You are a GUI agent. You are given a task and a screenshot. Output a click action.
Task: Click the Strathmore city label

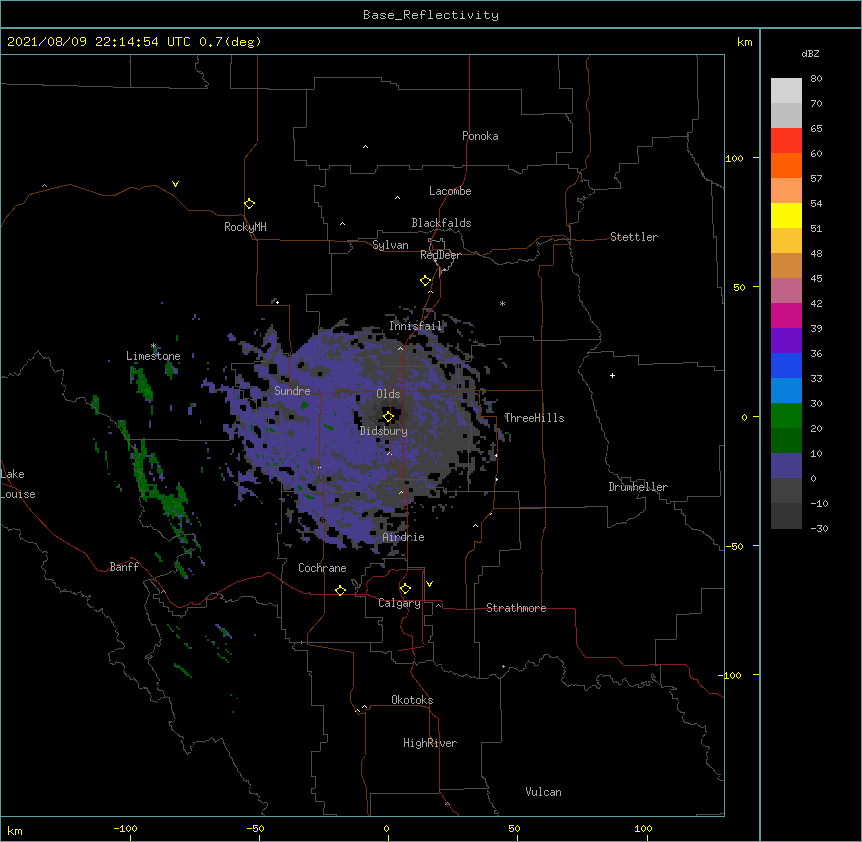516,608
